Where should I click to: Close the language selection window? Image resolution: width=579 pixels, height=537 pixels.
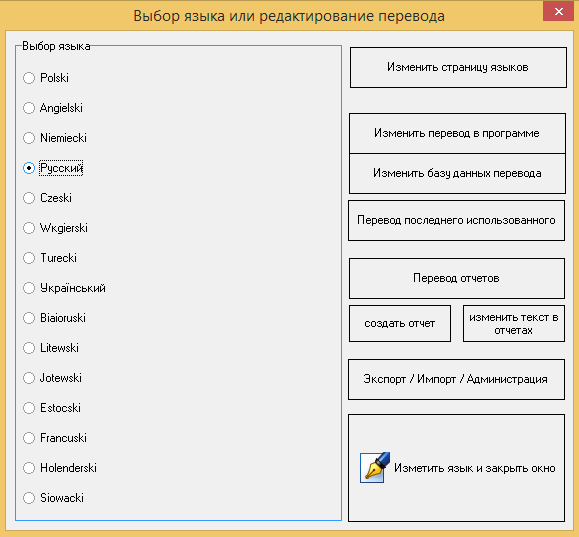click(558, 11)
